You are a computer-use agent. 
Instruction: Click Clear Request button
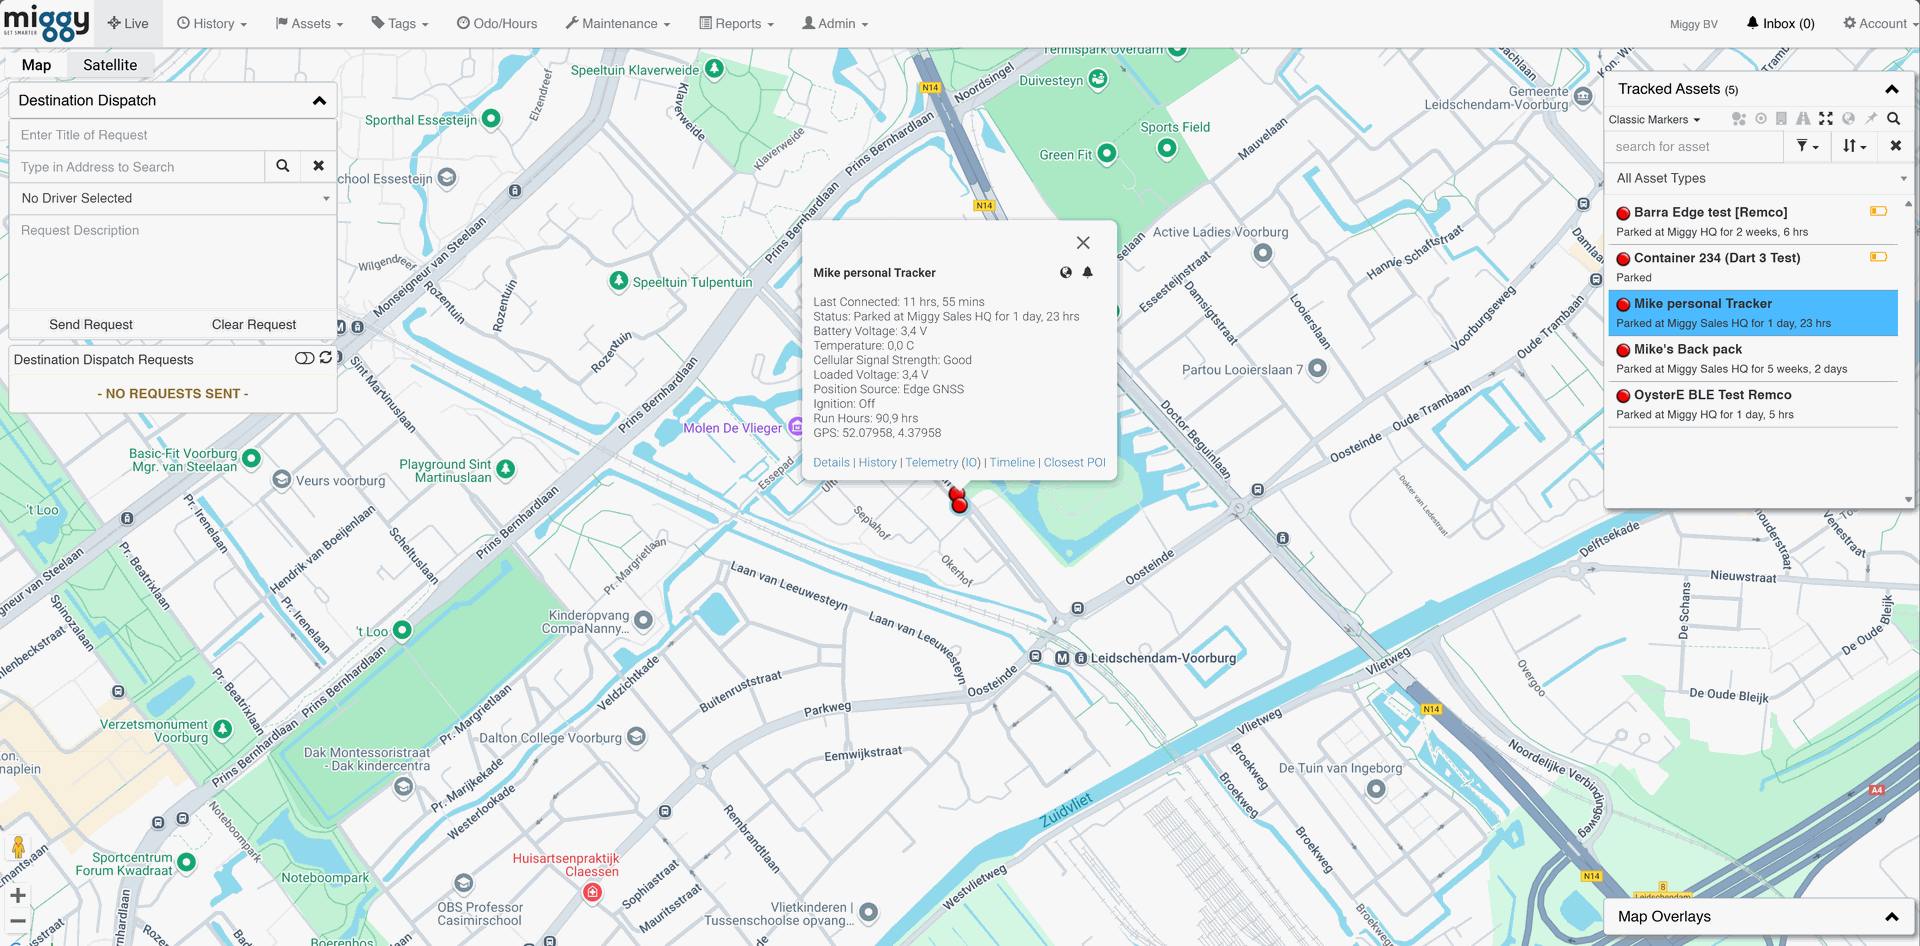point(254,324)
